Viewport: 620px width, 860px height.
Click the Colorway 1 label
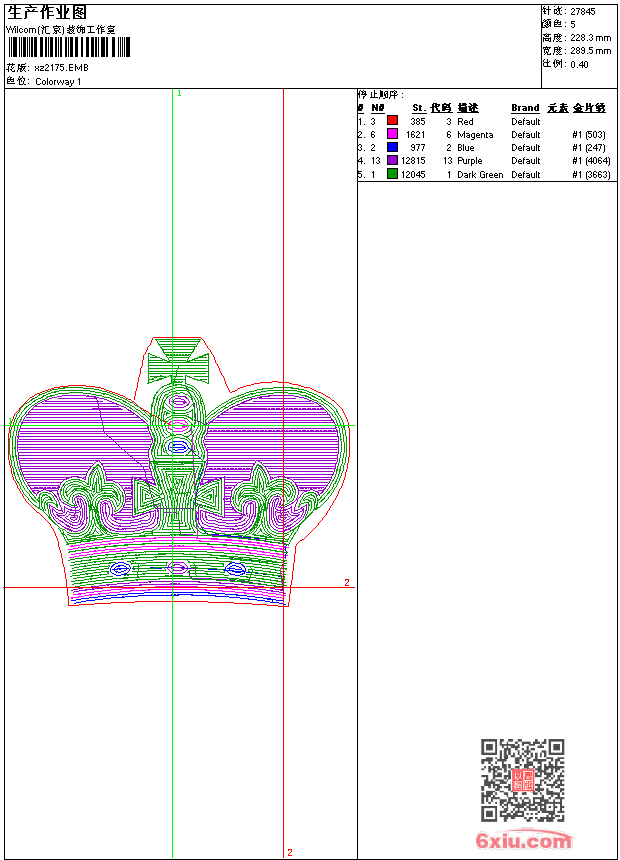[x=58, y=82]
